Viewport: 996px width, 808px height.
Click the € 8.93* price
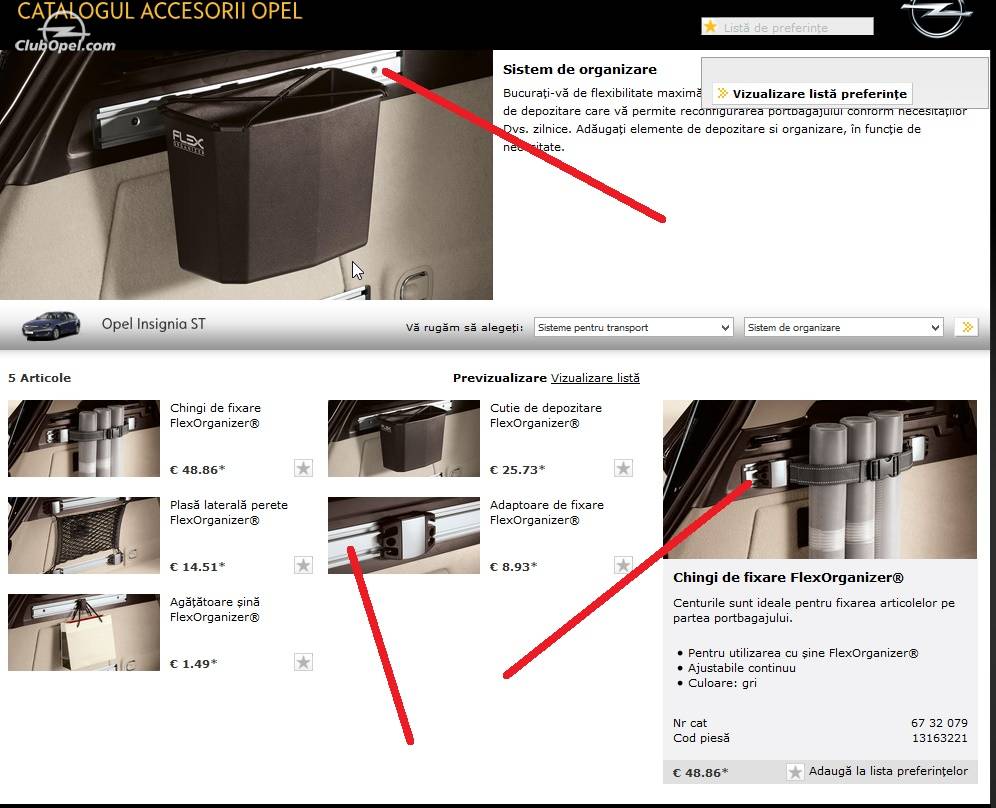coord(513,567)
